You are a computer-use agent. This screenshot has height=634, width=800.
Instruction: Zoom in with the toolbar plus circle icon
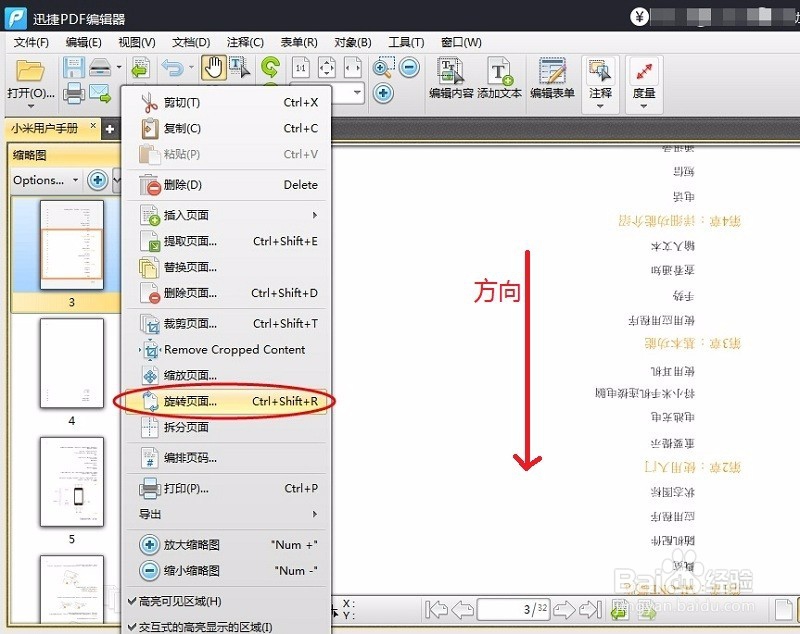click(x=383, y=93)
